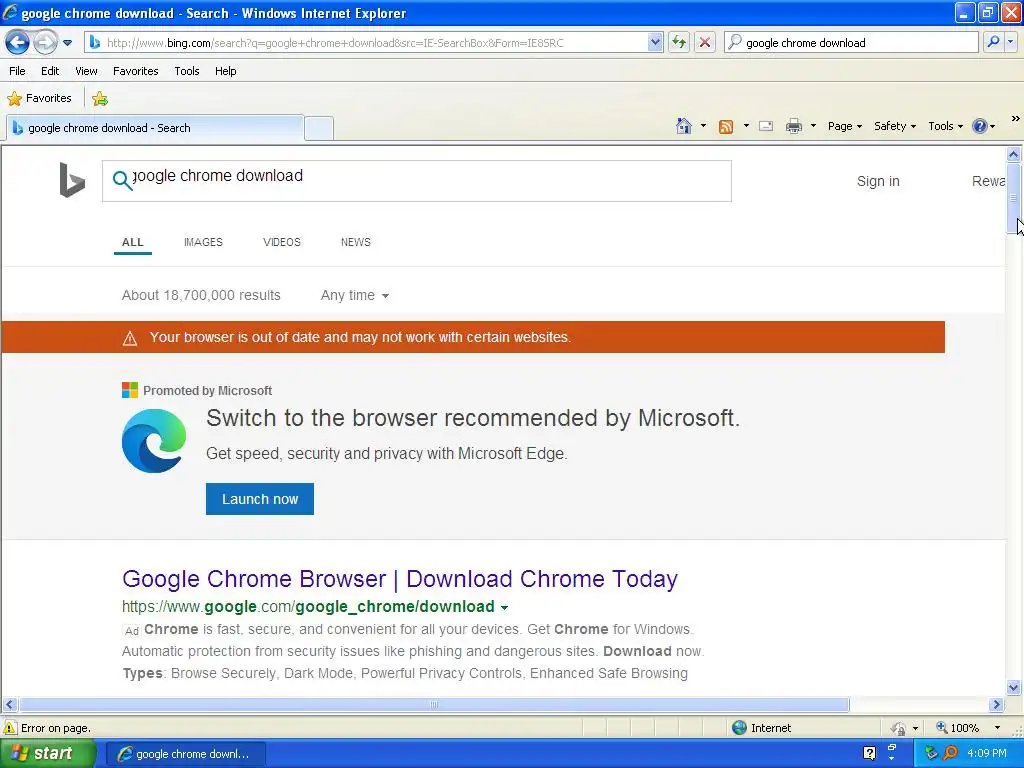Expand the zoom level dropdown arrow
Viewport: 1024px width, 768px height.
click(x=997, y=728)
